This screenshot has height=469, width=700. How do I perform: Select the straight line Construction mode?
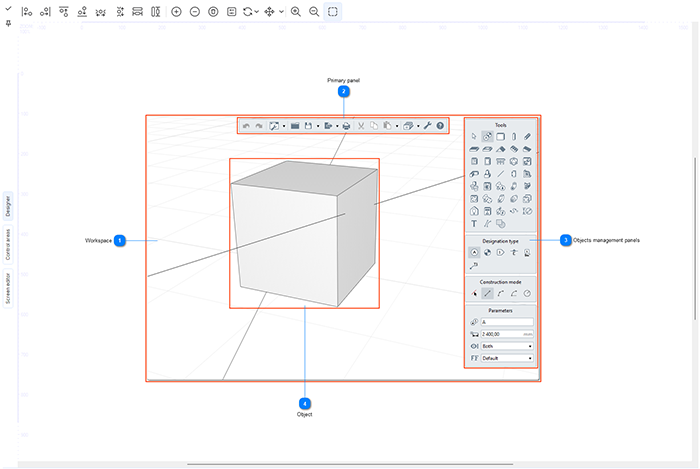click(488, 293)
